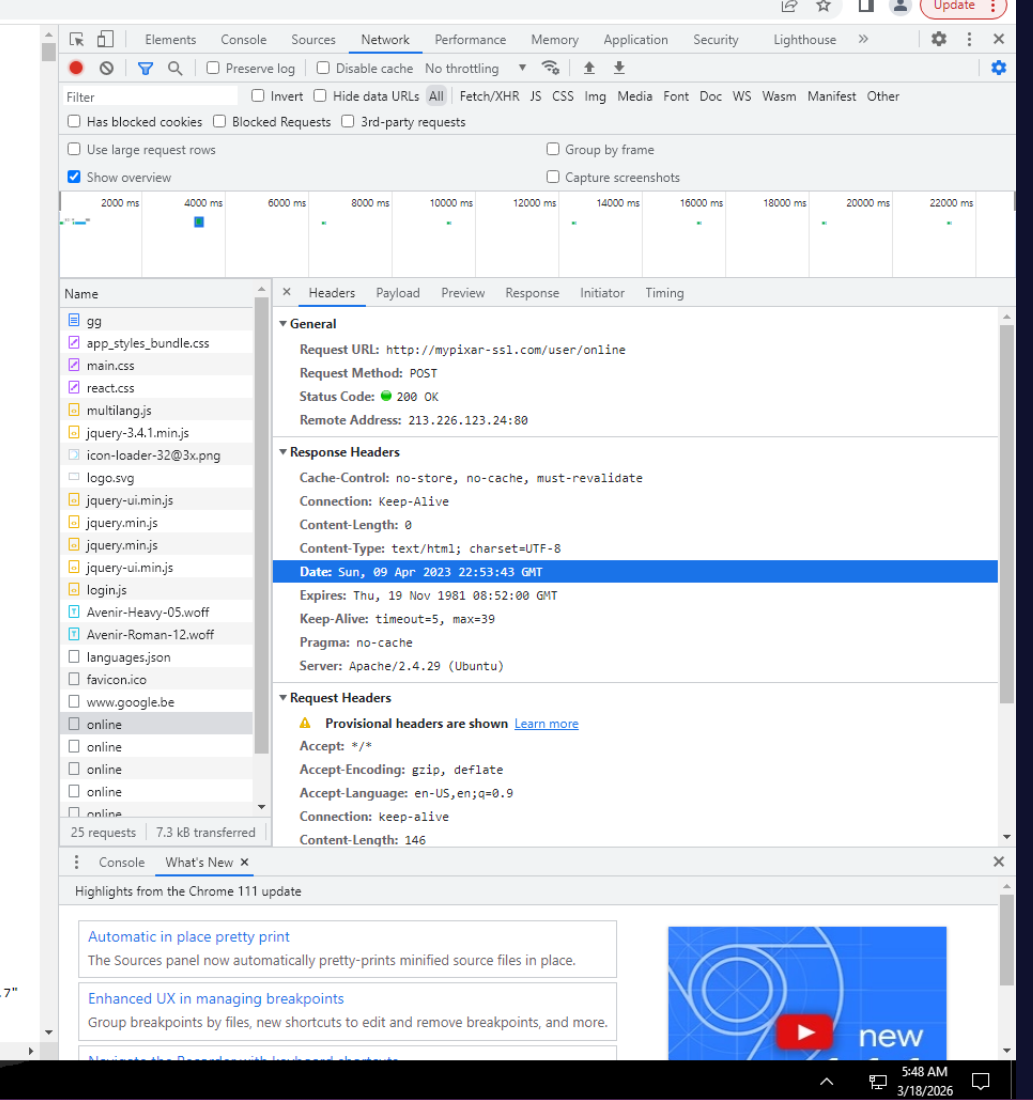Clear the network log
The width and height of the screenshot is (1033, 1100).
pos(106,68)
